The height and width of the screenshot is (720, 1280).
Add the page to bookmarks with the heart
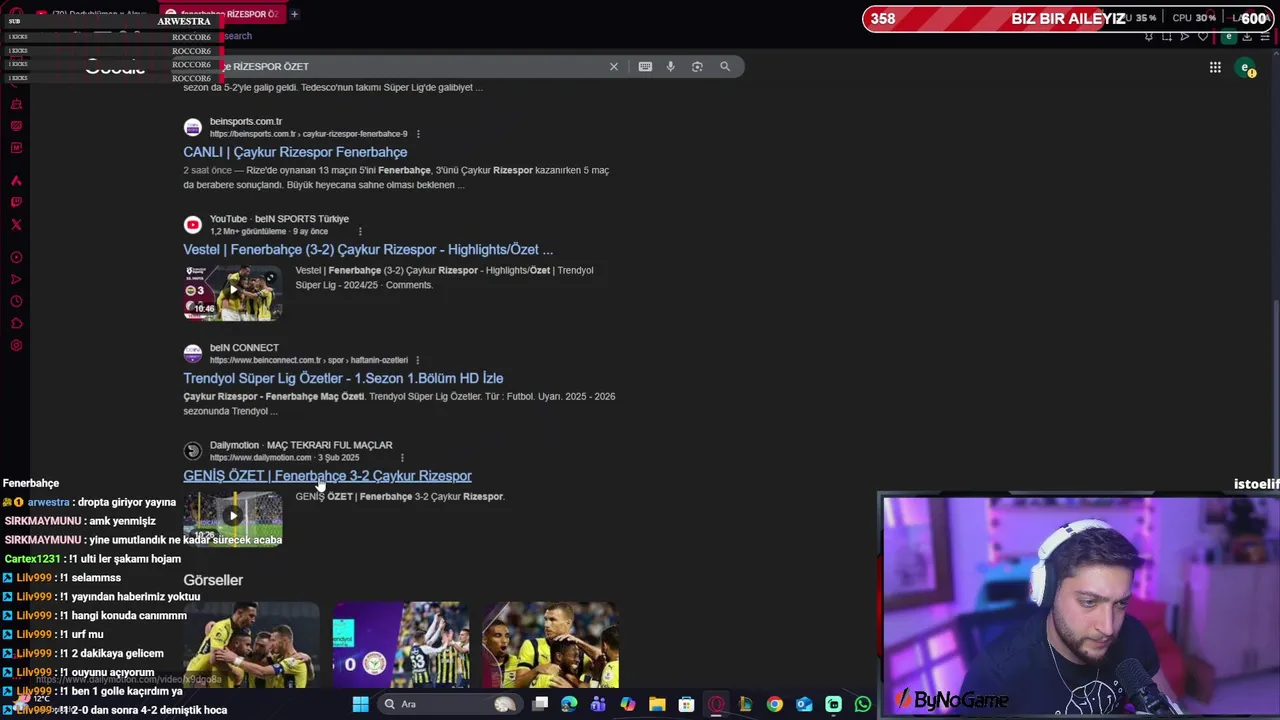click(1203, 36)
